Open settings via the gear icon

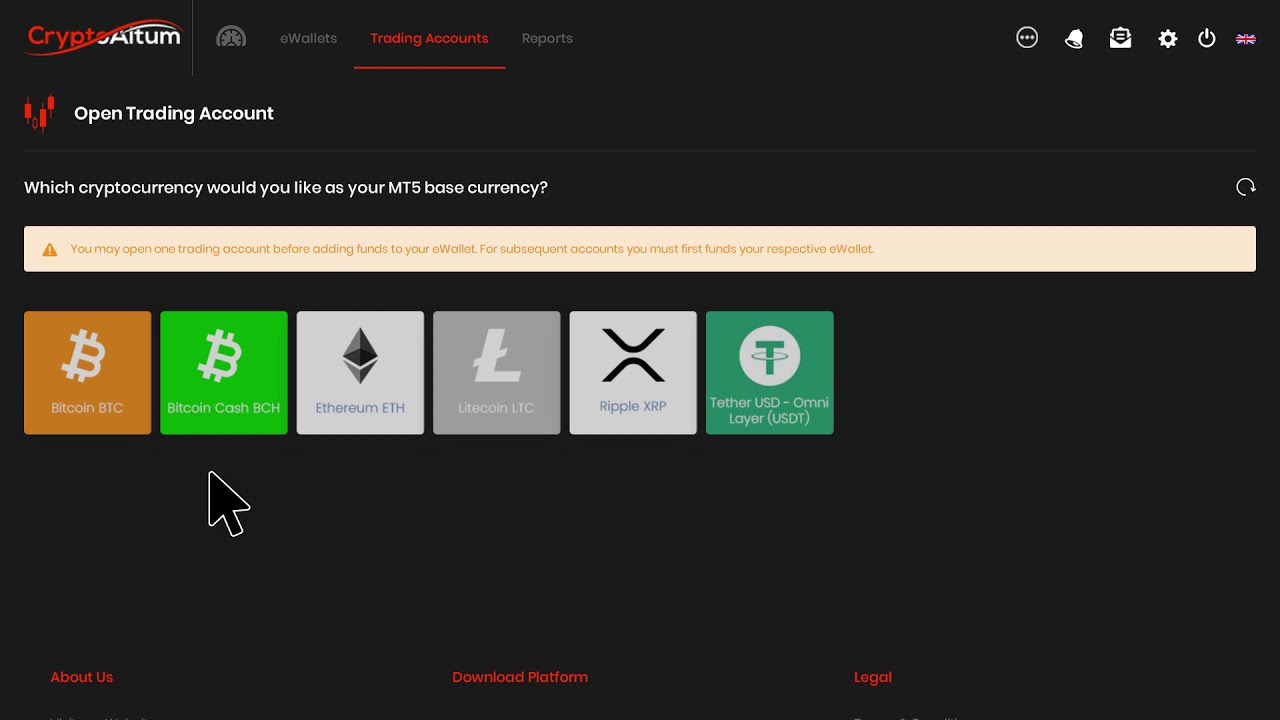pyautogui.click(x=1167, y=39)
